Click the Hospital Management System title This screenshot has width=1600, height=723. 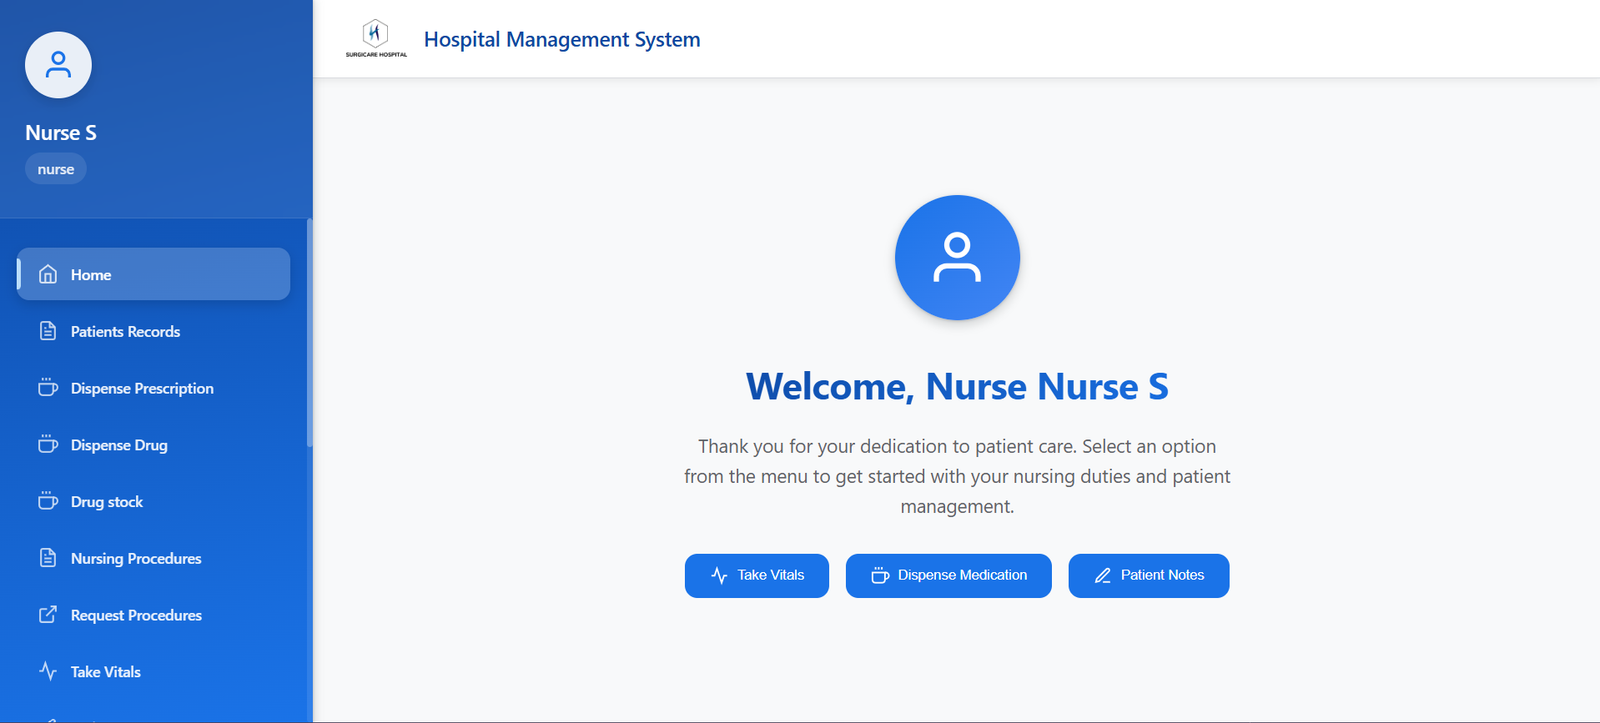562,40
